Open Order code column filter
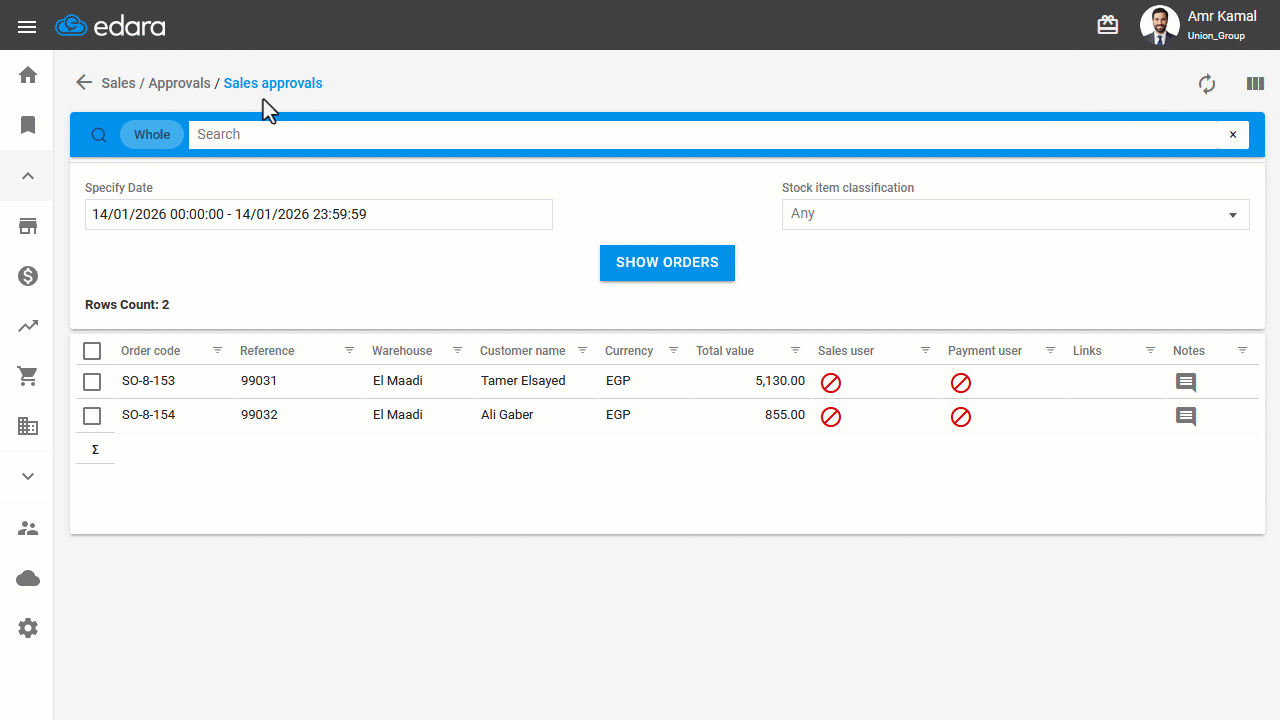The image size is (1280, 720). (x=217, y=351)
